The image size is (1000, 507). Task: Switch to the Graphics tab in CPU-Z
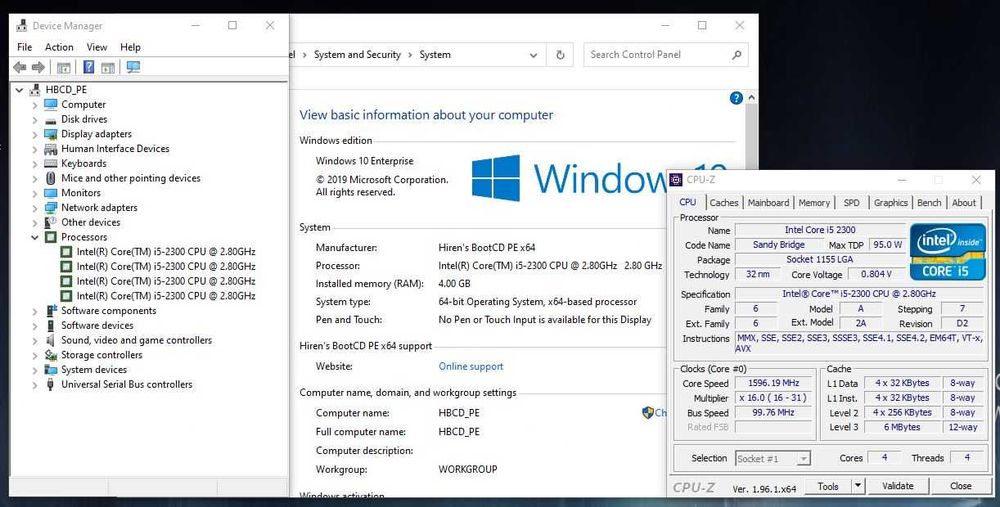click(x=890, y=203)
